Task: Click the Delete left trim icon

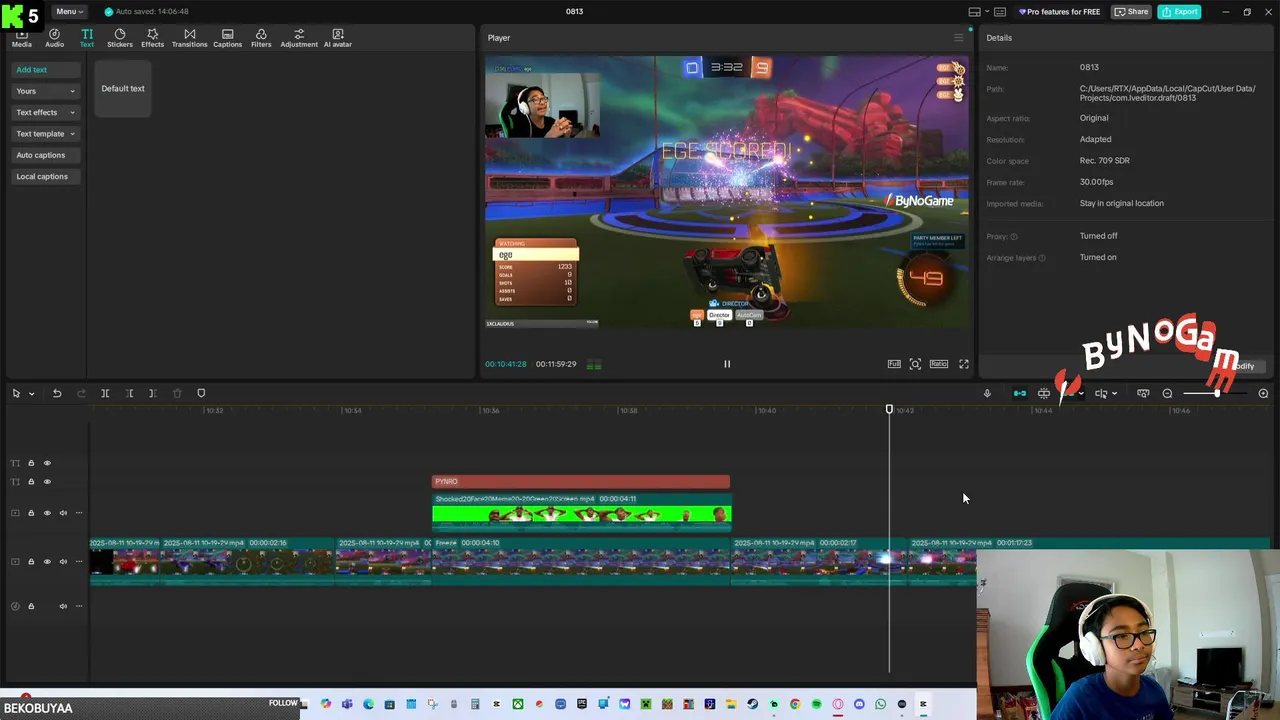Action: click(x=129, y=393)
